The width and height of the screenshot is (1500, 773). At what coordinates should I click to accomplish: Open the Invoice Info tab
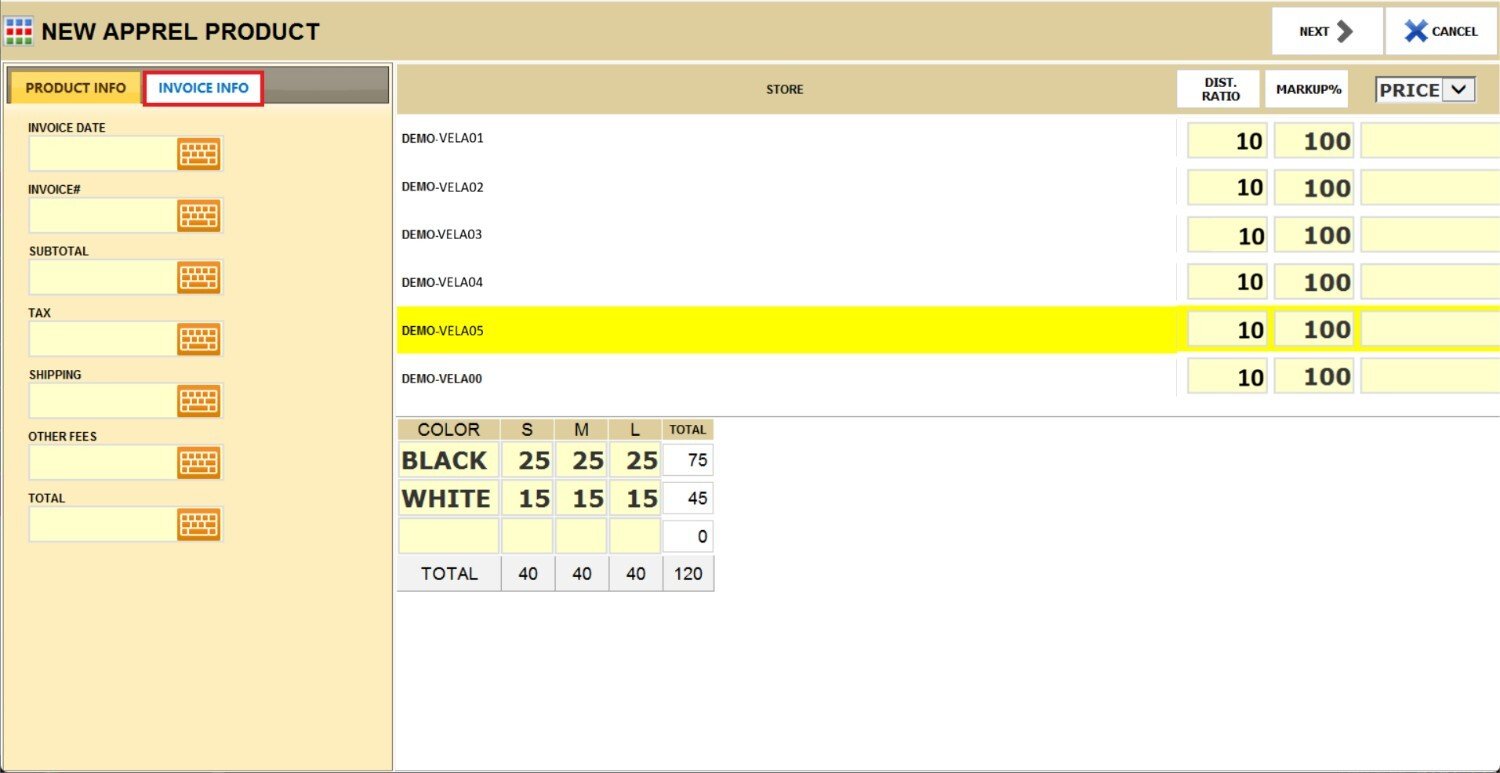(203, 88)
